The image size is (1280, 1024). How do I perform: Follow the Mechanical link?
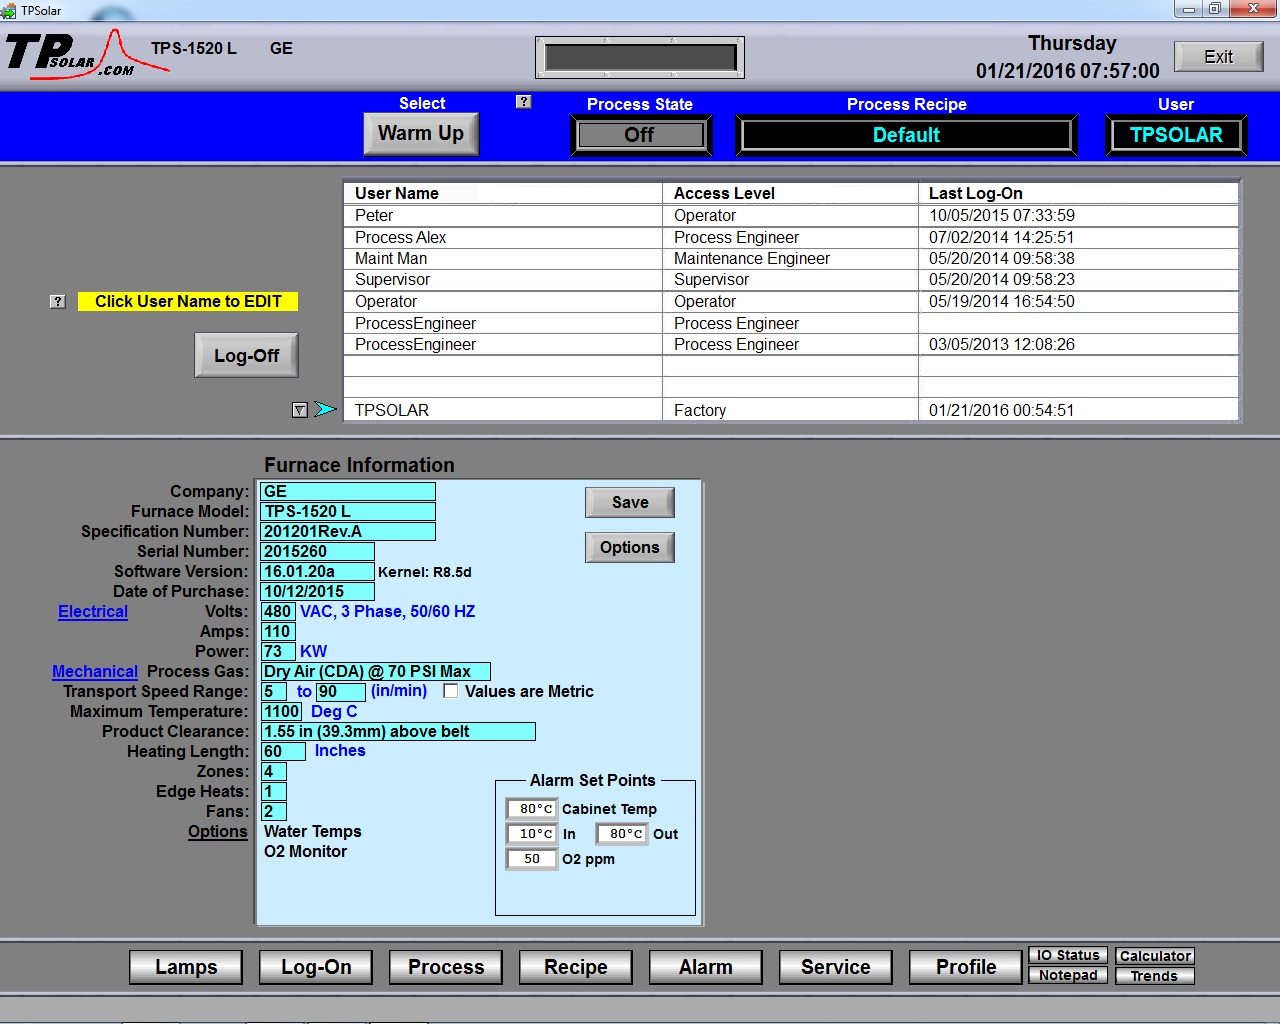95,671
